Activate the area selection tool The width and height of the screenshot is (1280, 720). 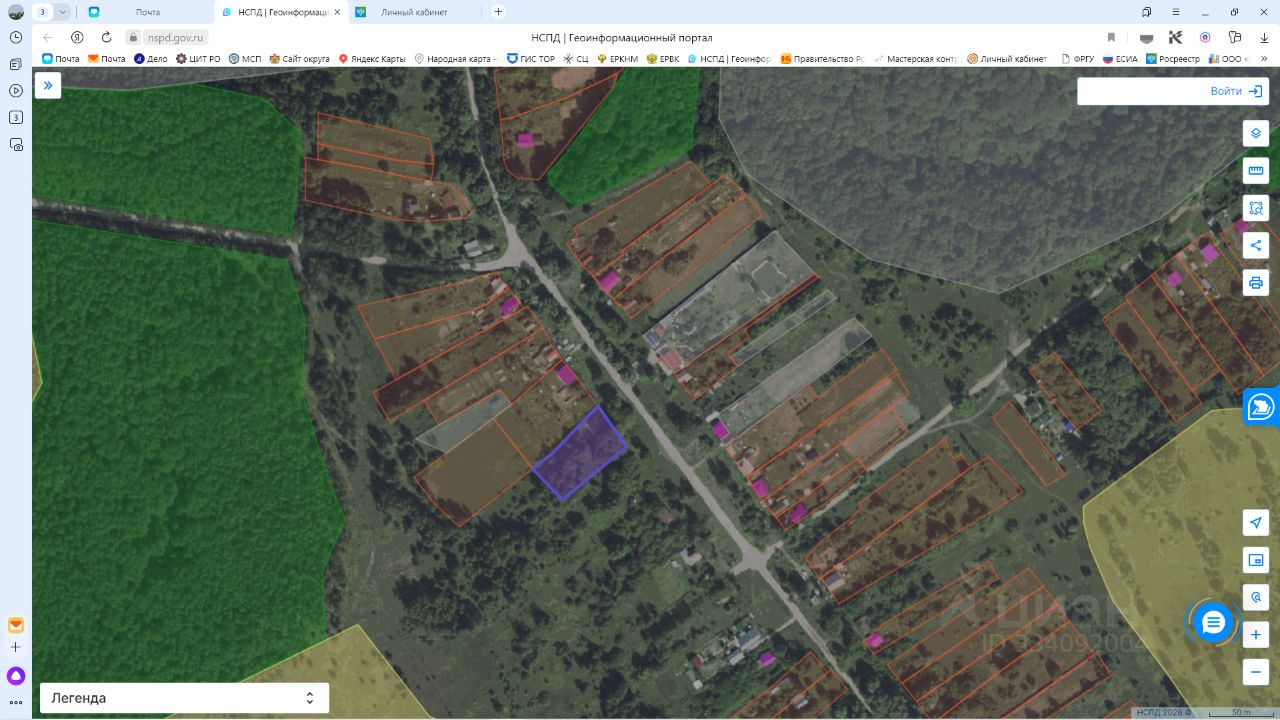(x=1256, y=208)
